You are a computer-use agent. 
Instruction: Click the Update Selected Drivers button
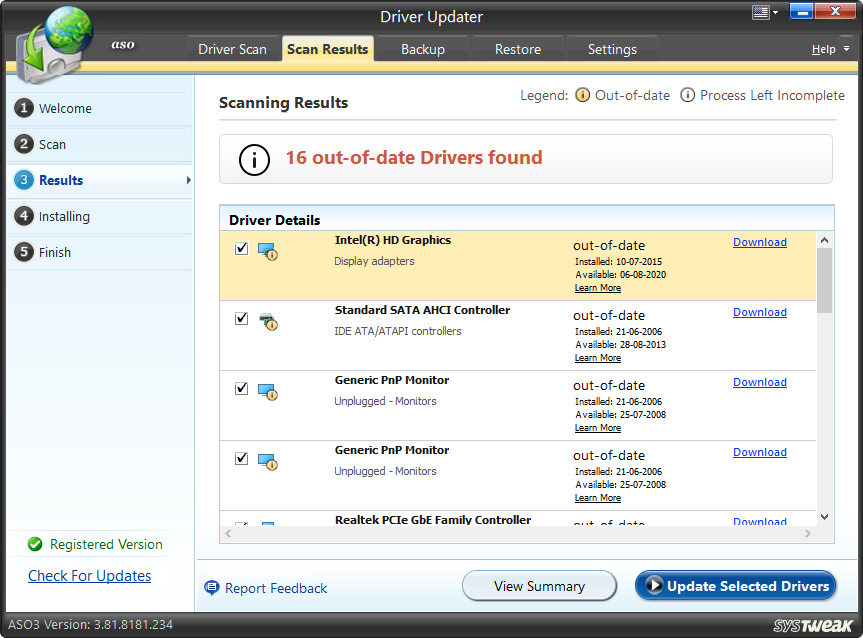point(735,586)
